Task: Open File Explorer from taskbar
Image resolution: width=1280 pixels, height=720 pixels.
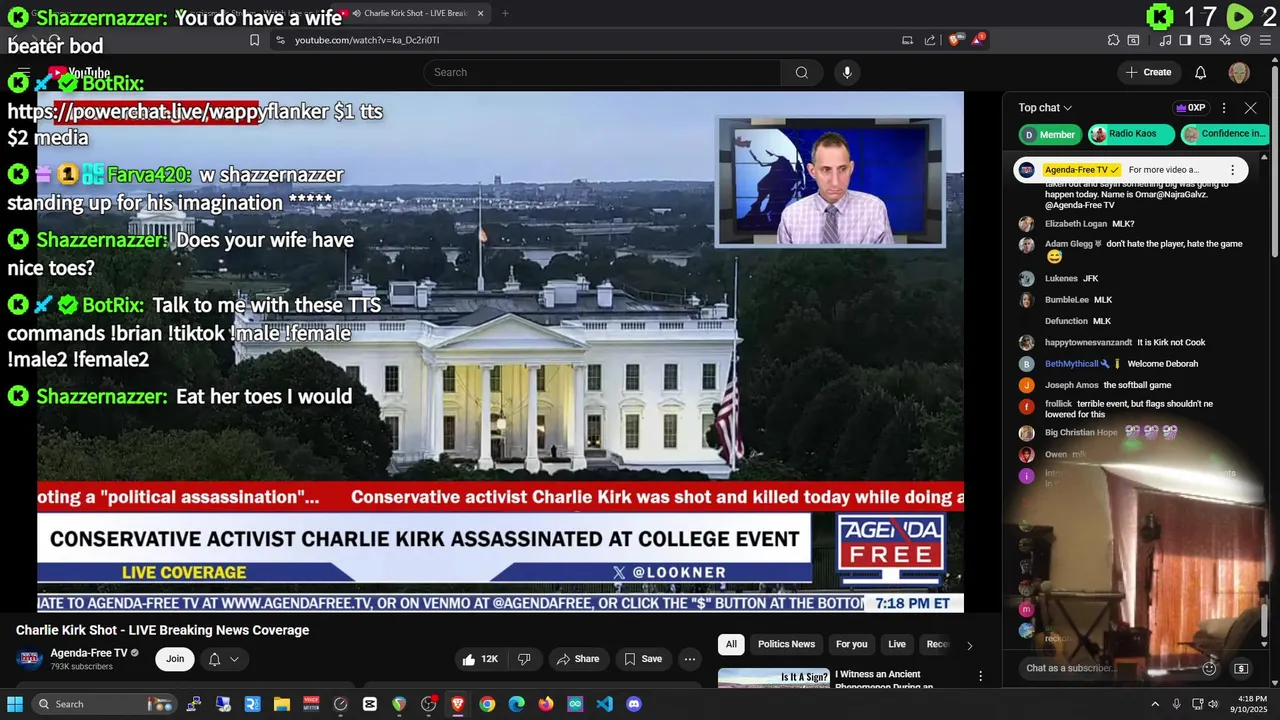Action: point(282,704)
